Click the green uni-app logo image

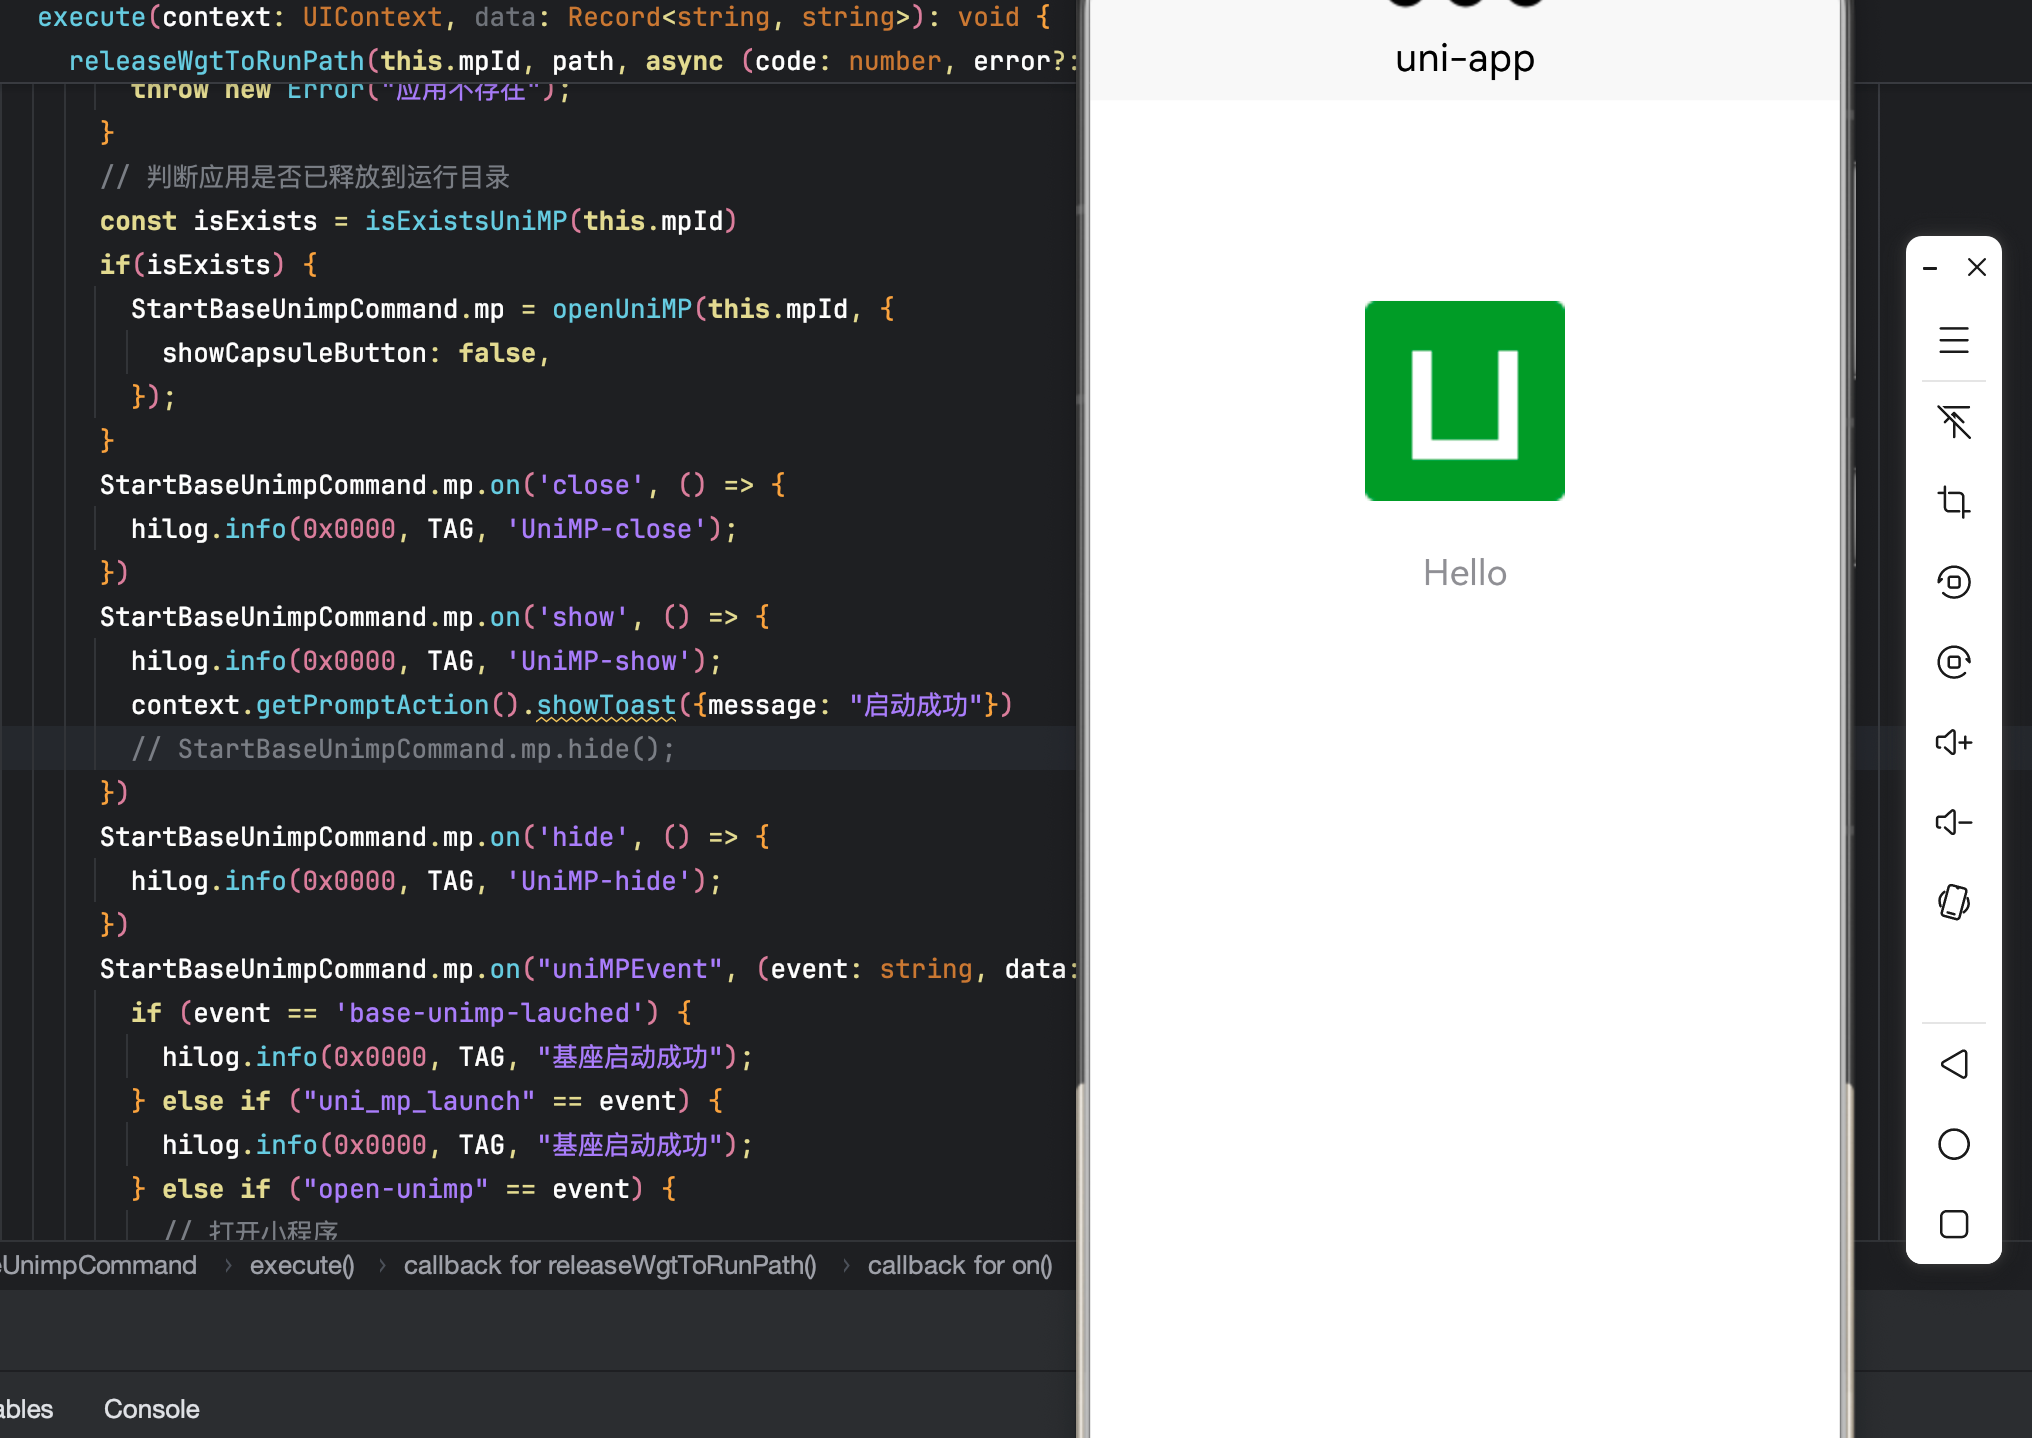pos(1464,401)
